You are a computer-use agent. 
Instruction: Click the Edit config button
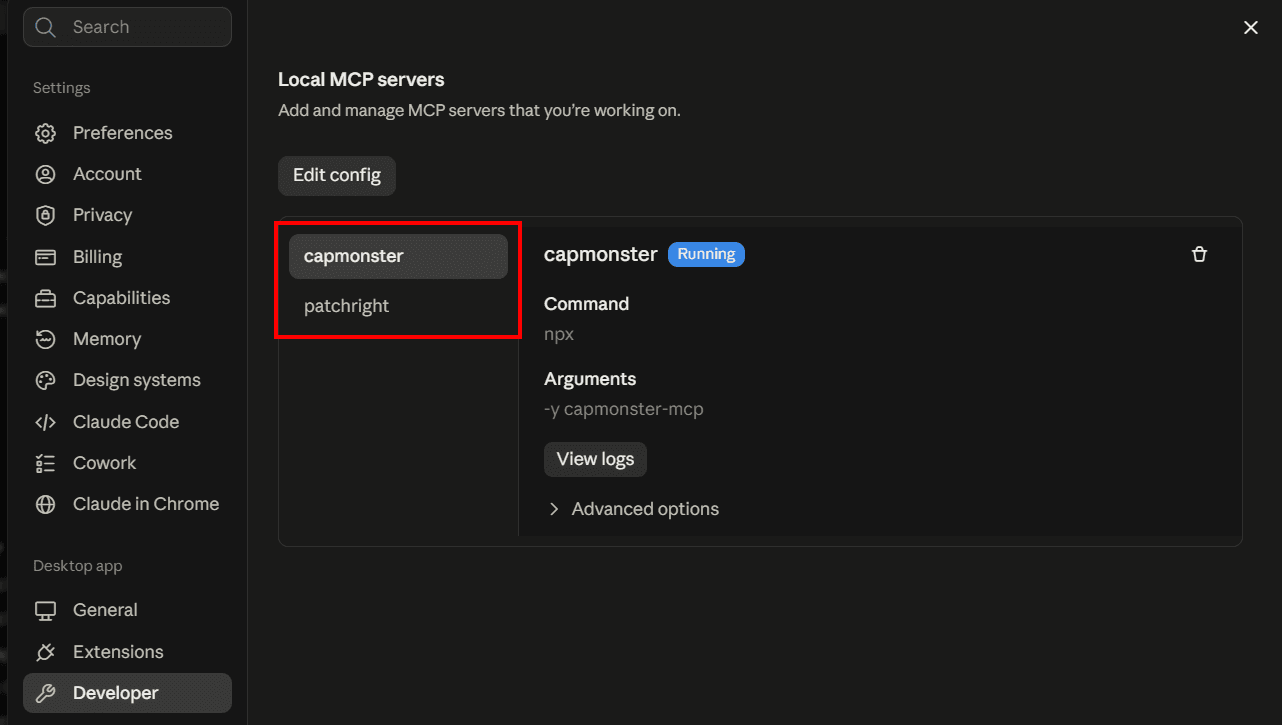(337, 175)
